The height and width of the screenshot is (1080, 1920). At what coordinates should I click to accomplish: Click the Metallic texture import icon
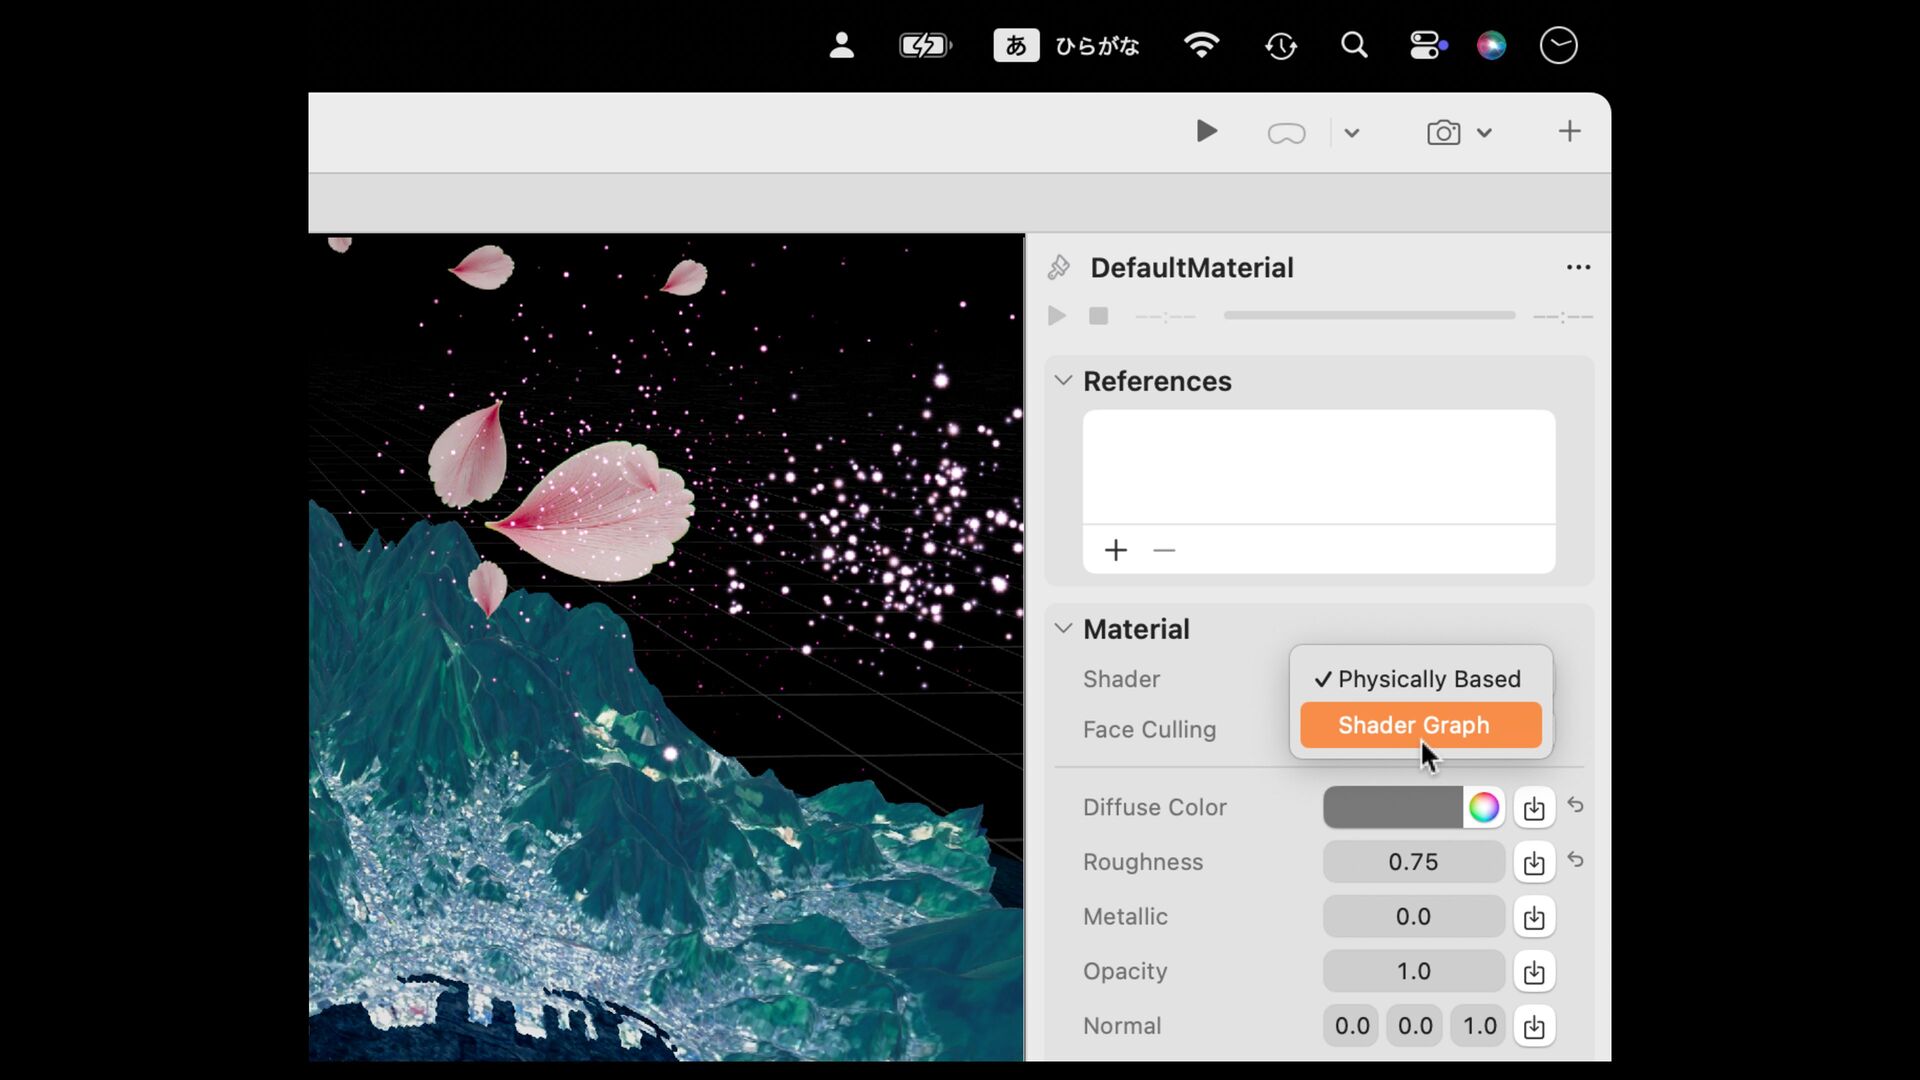(x=1534, y=917)
